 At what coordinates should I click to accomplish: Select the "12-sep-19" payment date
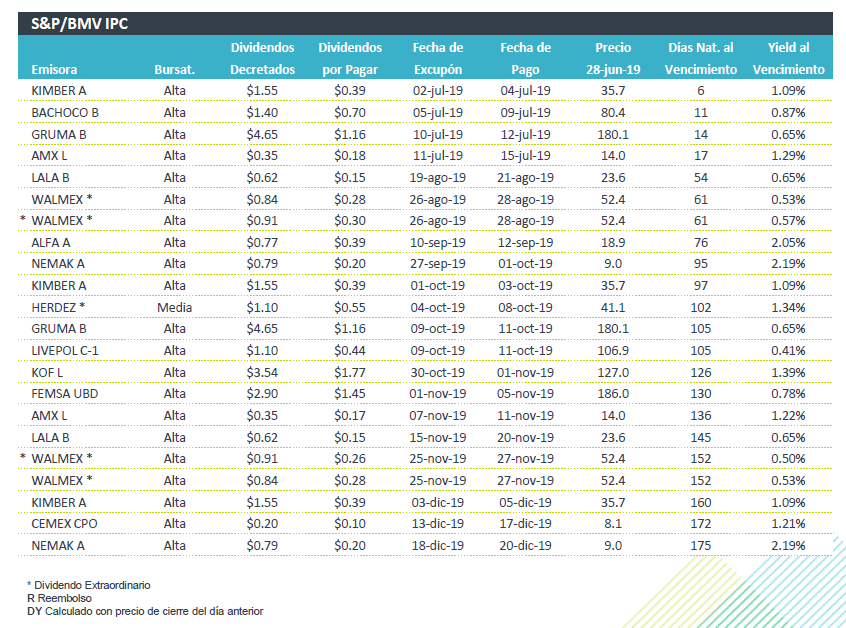point(525,243)
